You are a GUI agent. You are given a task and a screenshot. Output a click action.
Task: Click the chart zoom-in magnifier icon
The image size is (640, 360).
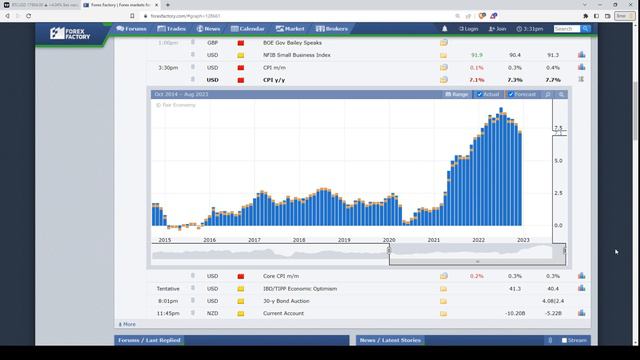pos(562,94)
